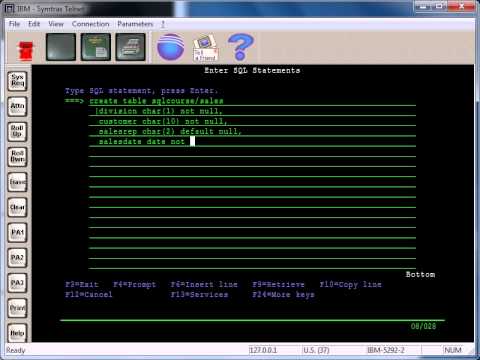The width and height of the screenshot is (480, 360).
Task: Click the F10=Copy line function key text
Action: point(351,284)
